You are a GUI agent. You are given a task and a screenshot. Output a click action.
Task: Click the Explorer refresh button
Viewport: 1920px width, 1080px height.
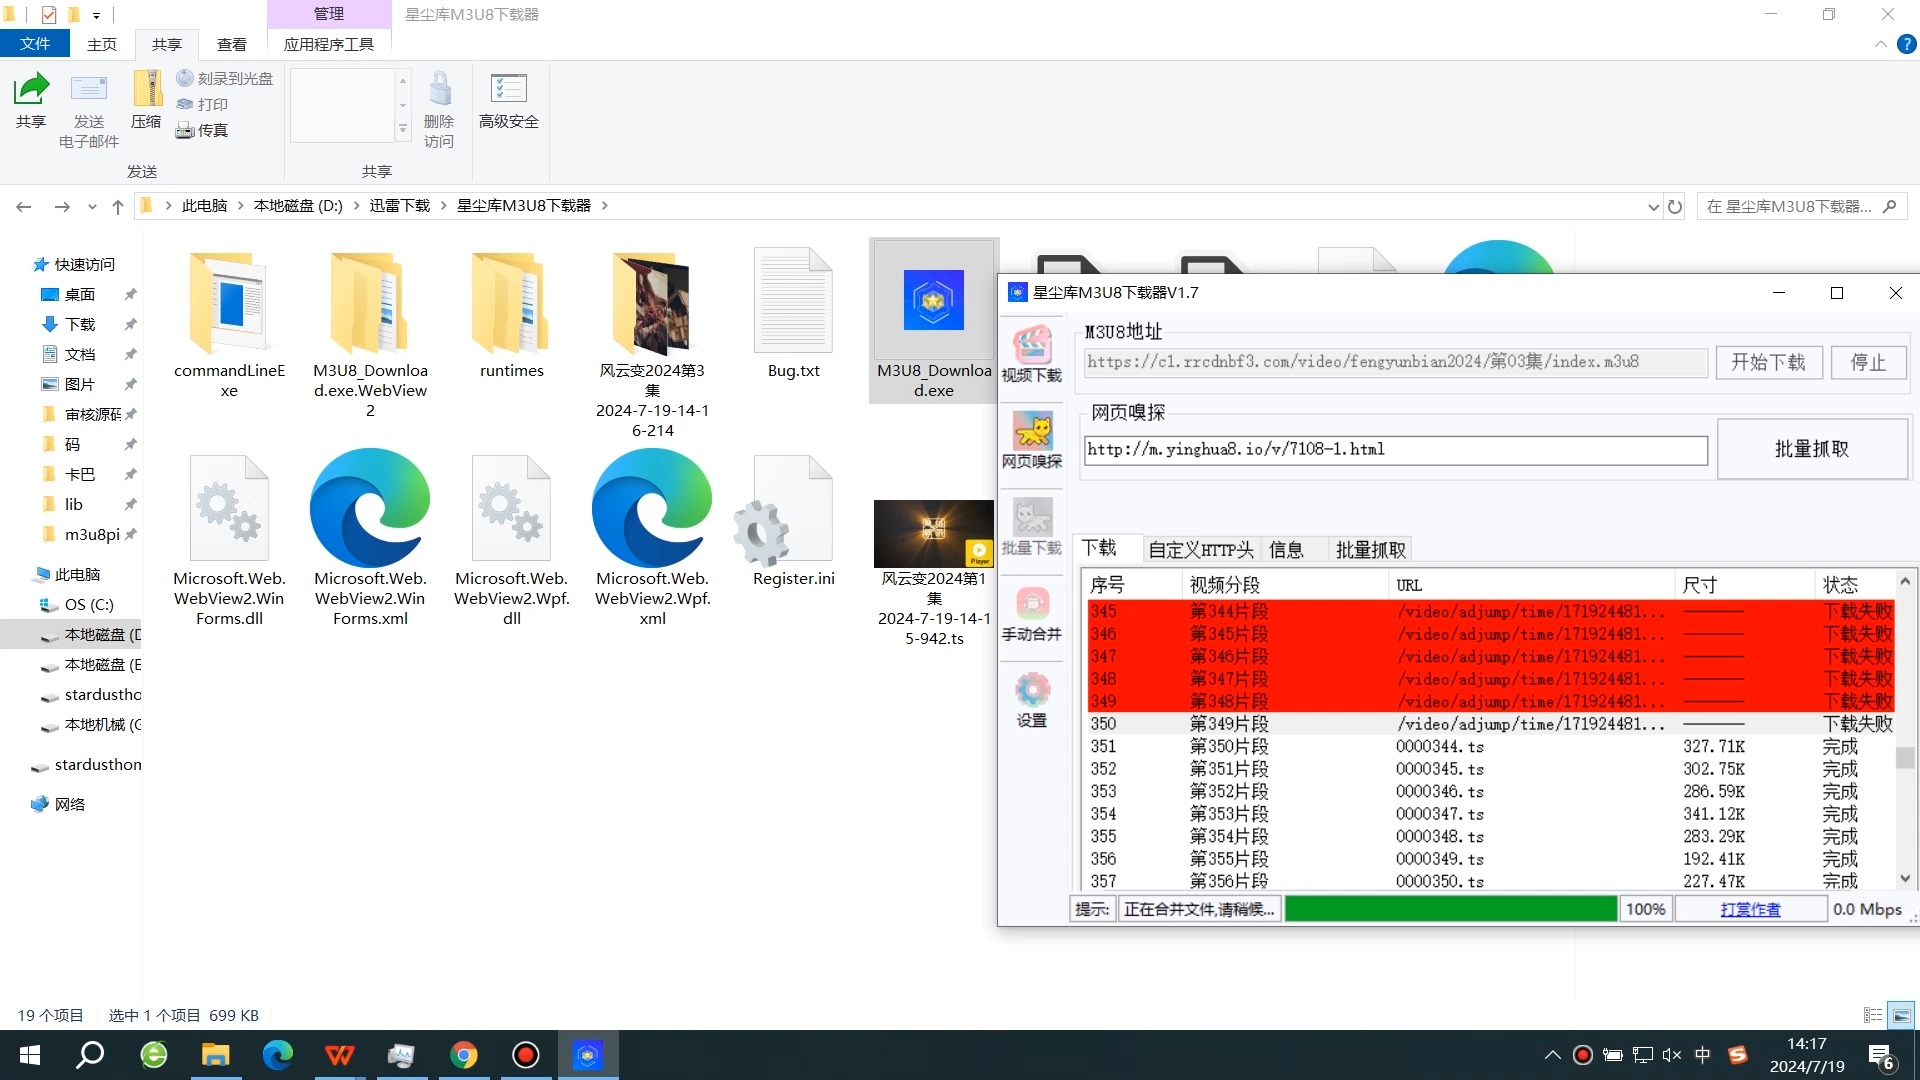click(1675, 207)
